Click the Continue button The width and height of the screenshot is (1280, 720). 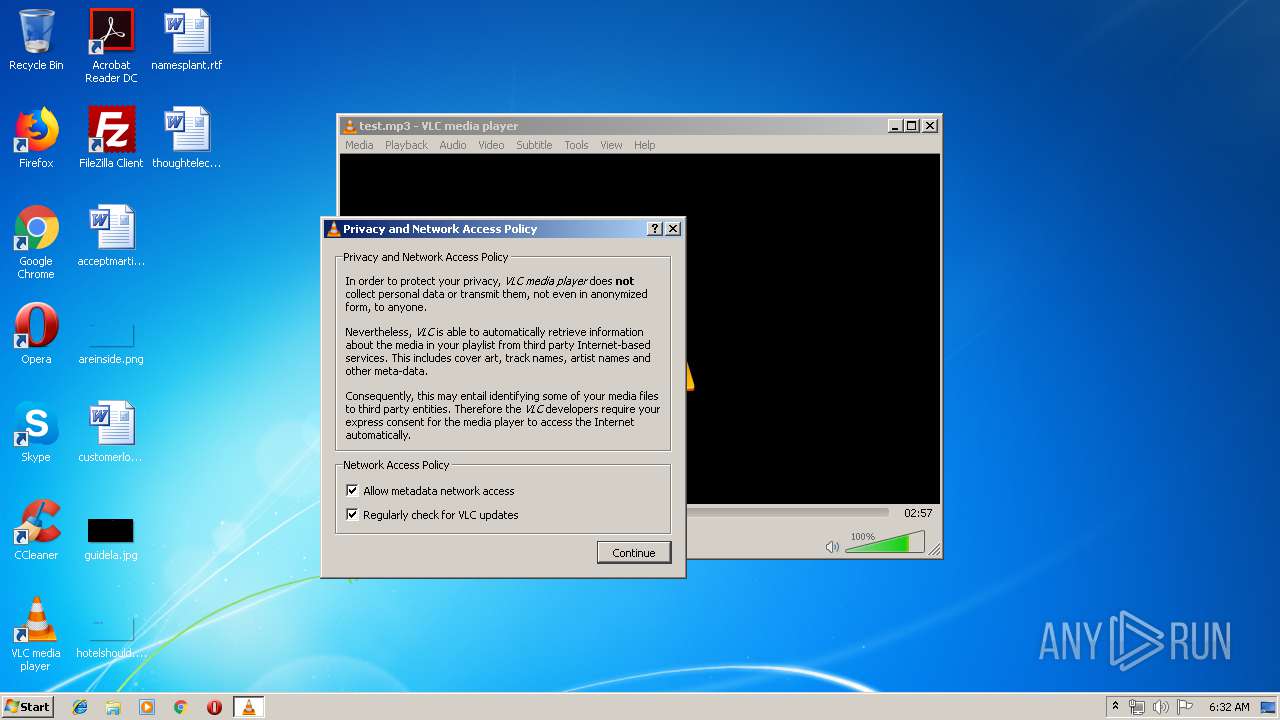pyautogui.click(x=634, y=553)
